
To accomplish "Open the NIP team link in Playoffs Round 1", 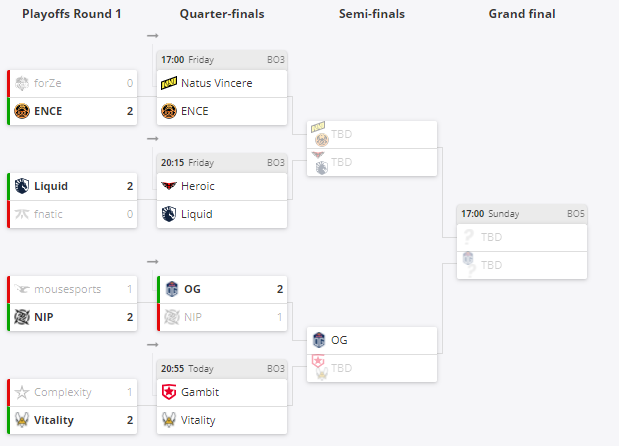I will pos(45,317).
